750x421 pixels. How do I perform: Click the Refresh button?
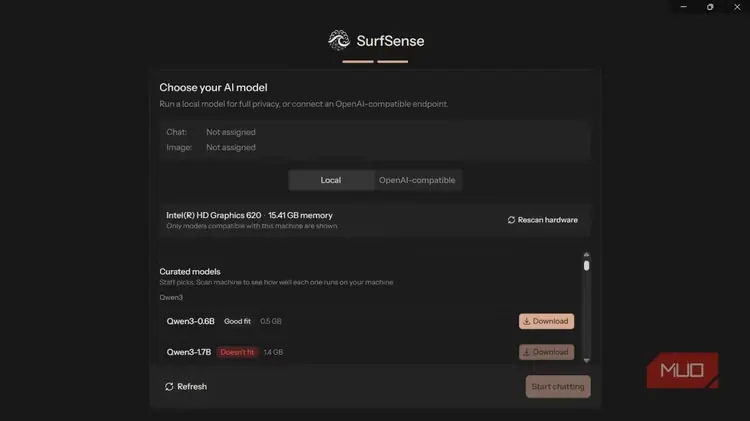pyautogui.click(x=186, y=387)
